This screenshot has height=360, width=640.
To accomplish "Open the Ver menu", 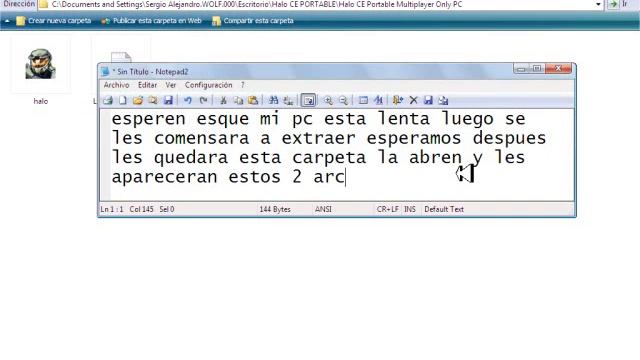I will pos(171,85).
